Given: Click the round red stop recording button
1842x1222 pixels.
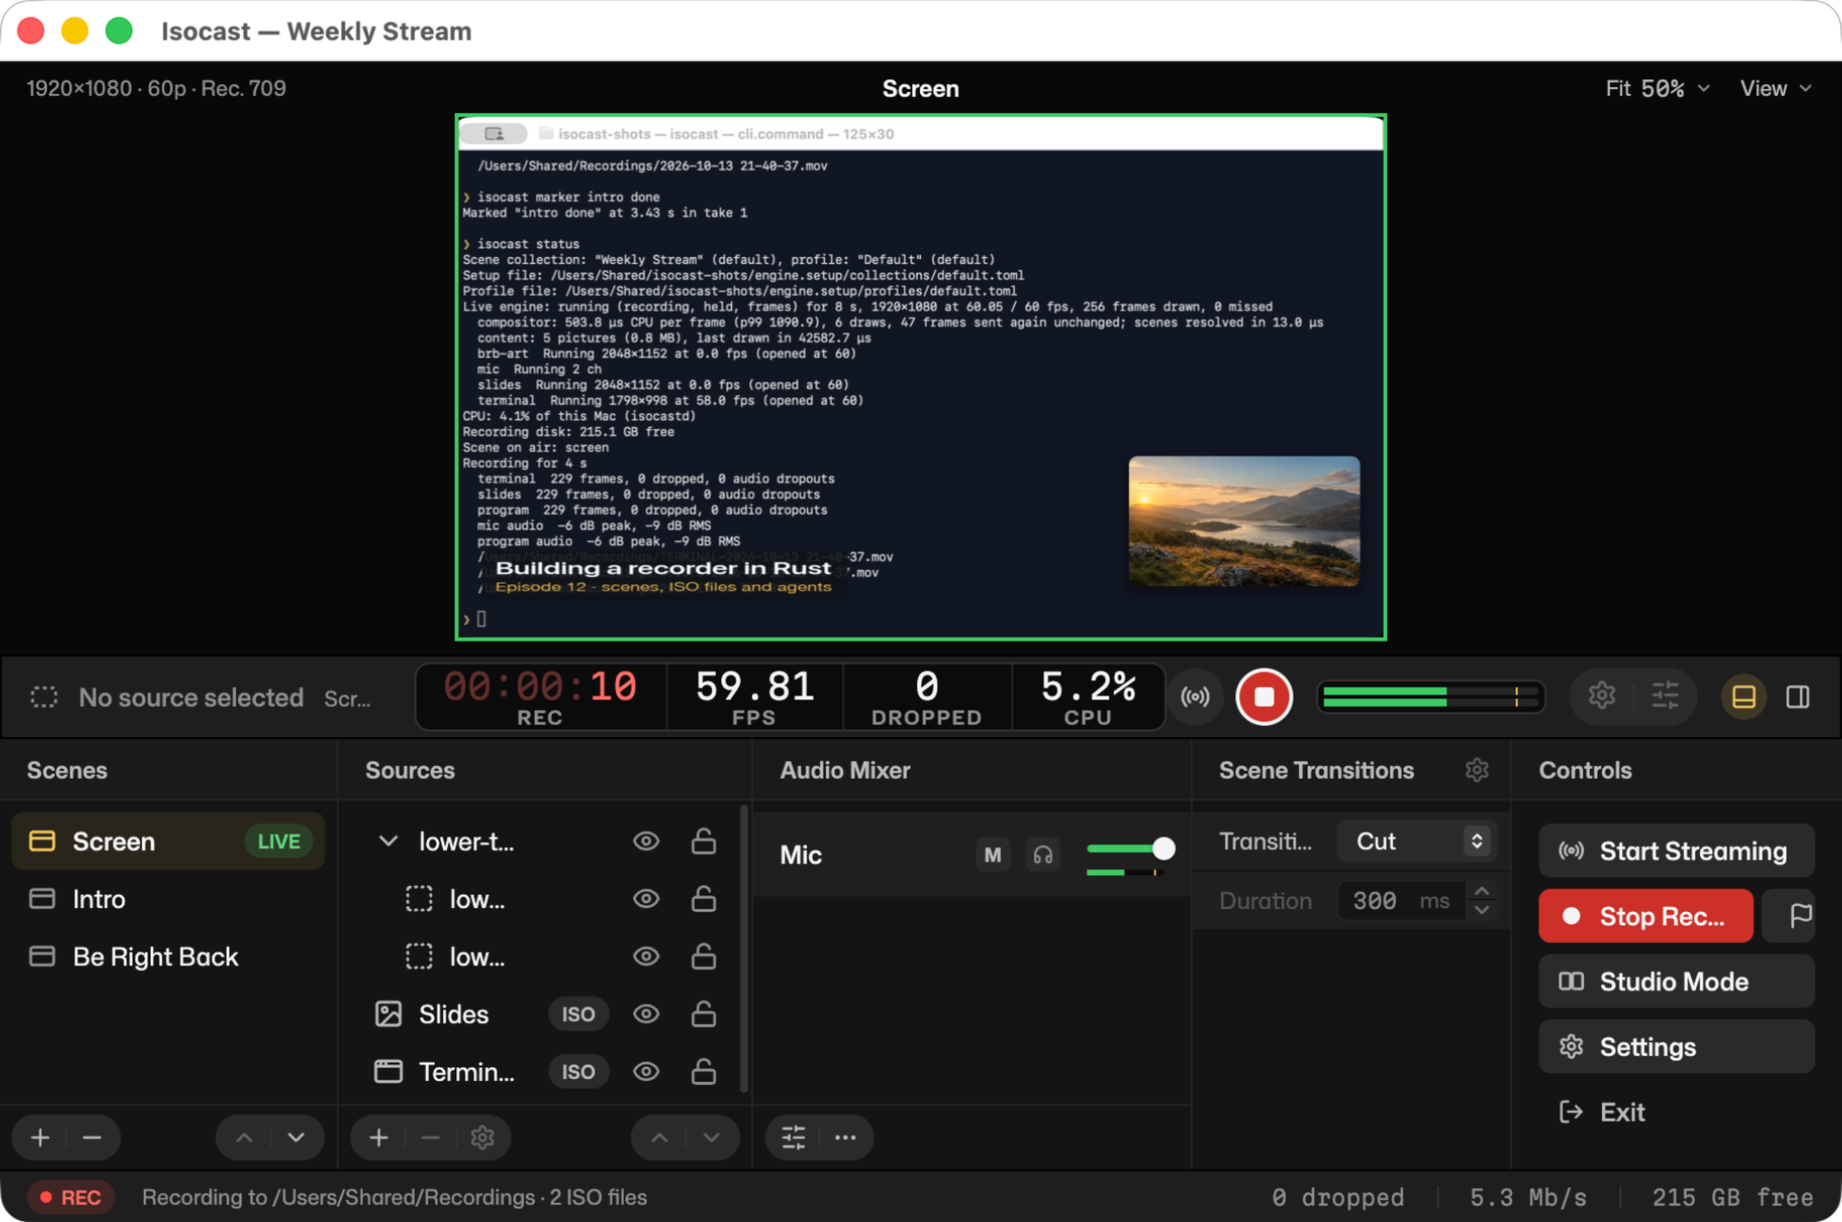Looking at the screenshot, I should click(1264, 697).
